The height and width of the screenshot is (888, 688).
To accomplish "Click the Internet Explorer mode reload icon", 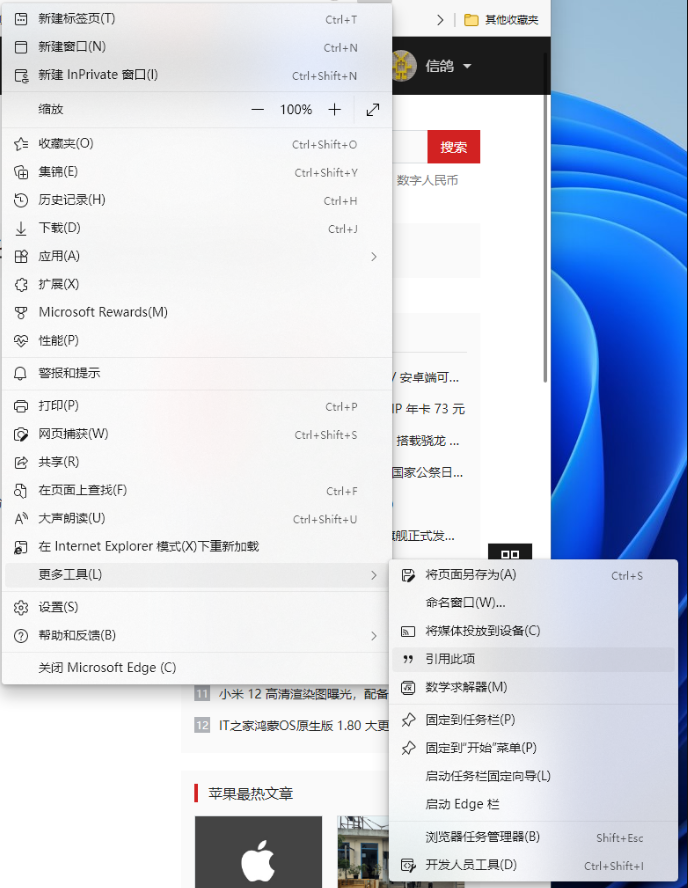I will tap(21, 547).
